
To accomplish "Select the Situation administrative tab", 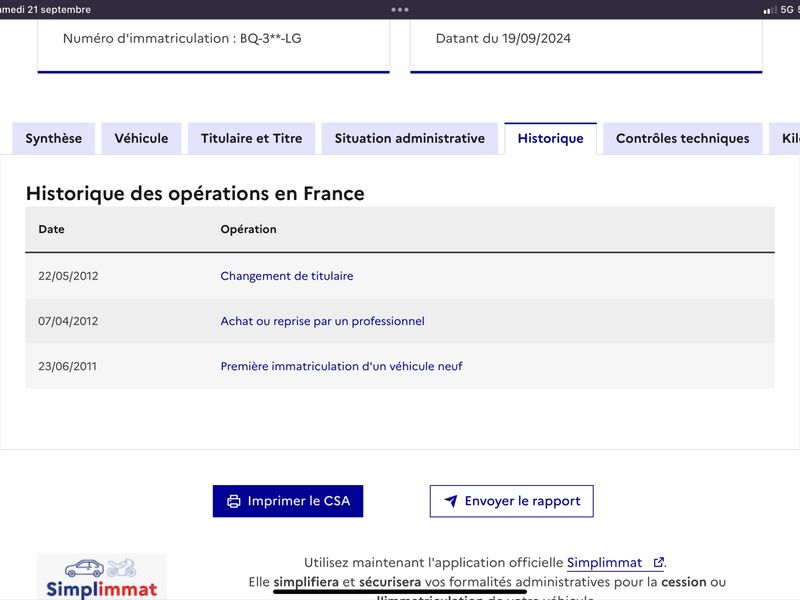I will (x=410, y=138).
